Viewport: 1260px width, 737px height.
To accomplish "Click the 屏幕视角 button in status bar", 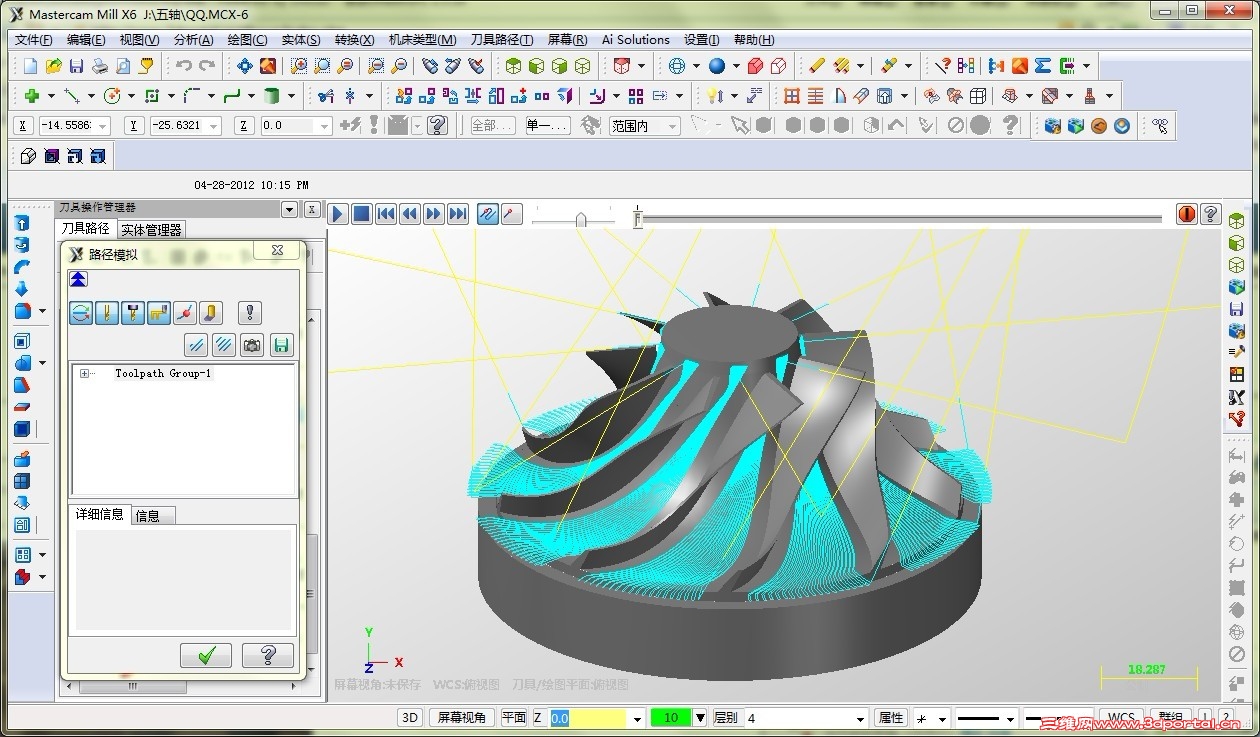I will (462, 718).
